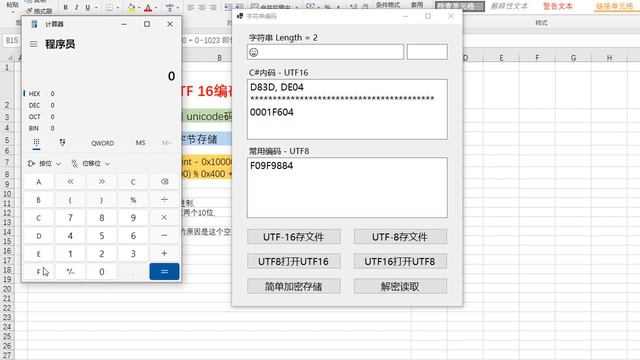
Task: Select column G header in Excel
Action: click(x=573, y=58)
